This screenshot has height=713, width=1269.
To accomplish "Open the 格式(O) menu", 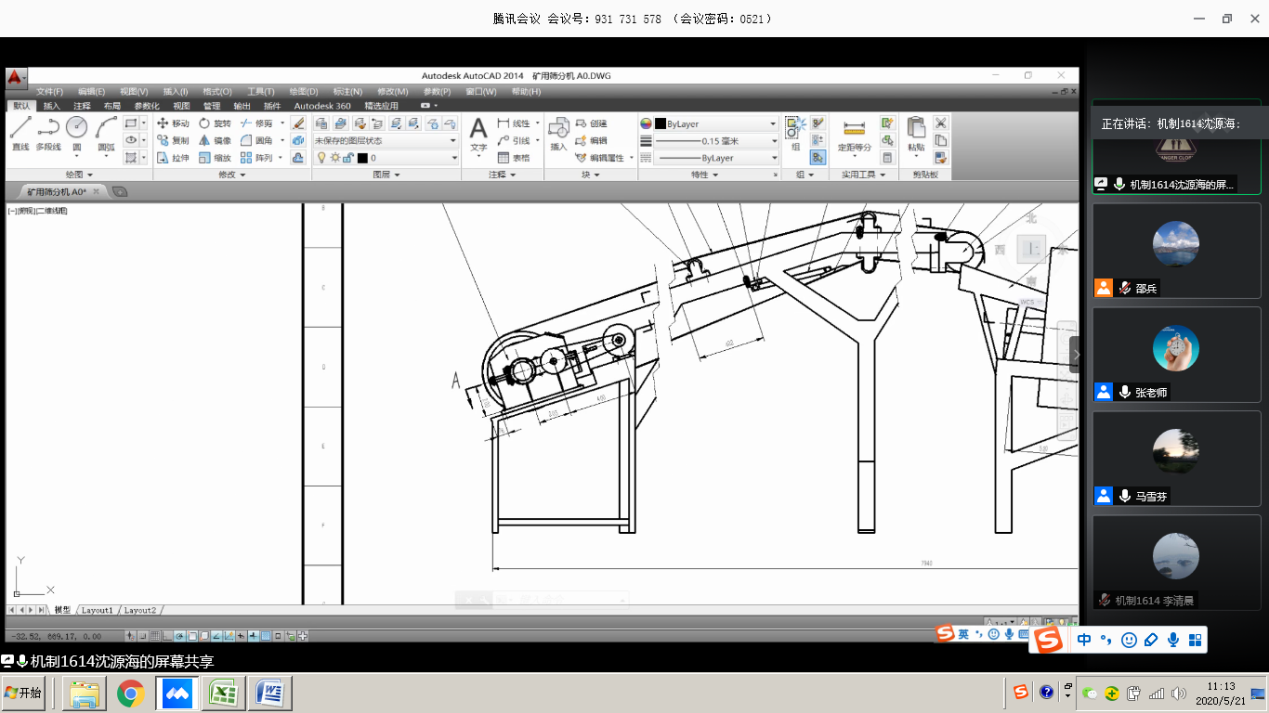I will 217,92.
